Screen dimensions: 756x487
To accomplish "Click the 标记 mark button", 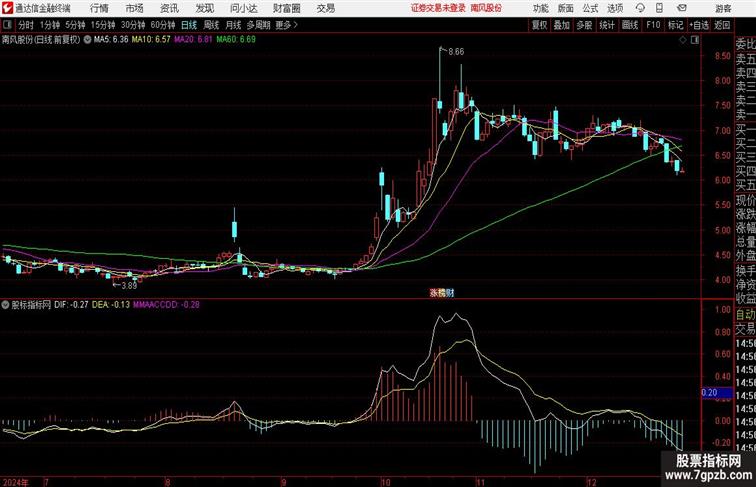I will pos(675,25).
